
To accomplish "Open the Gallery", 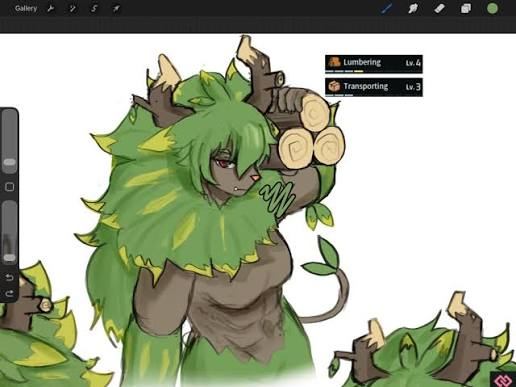I will point(26,8).
